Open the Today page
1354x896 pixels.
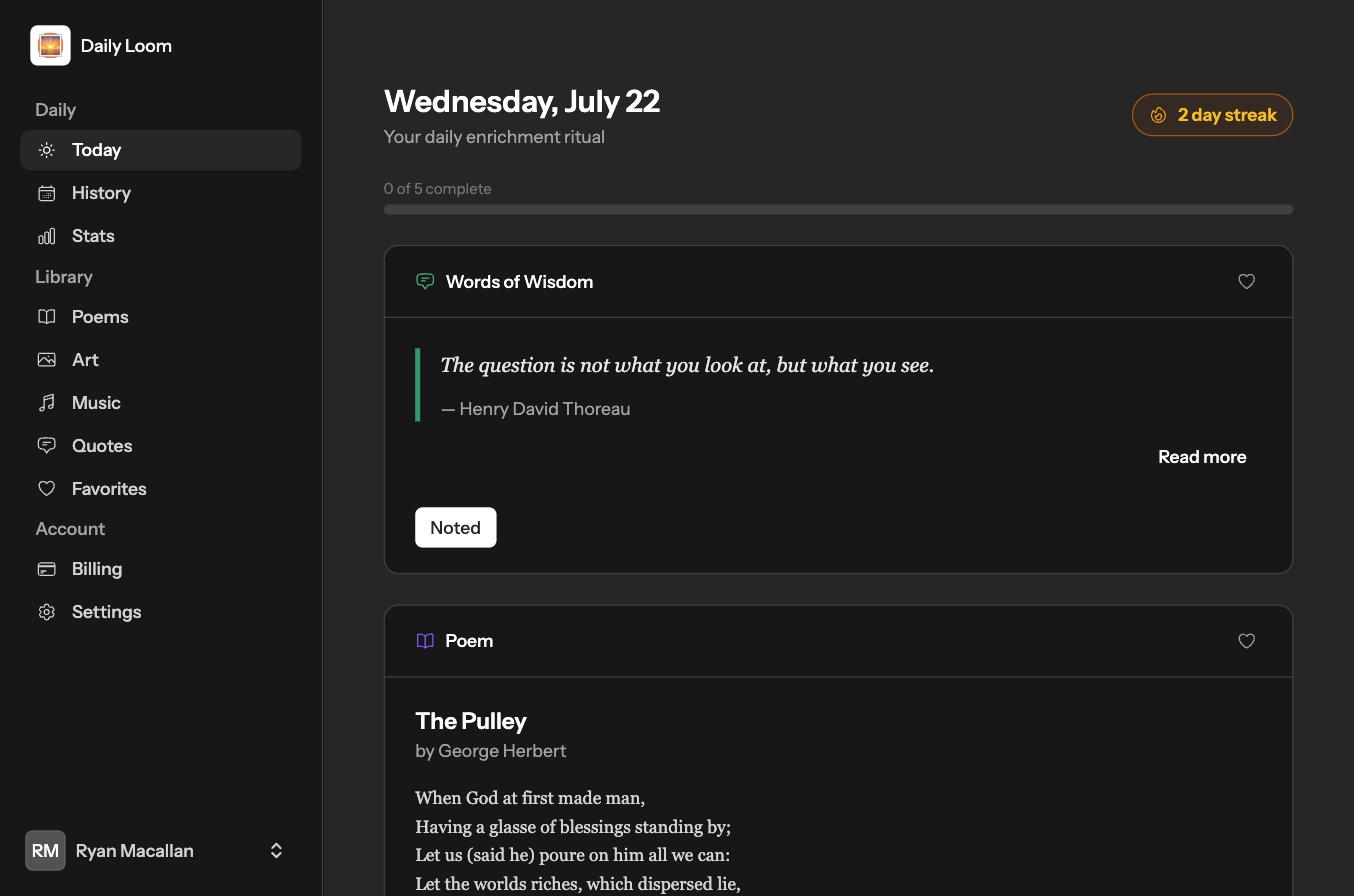161,150
